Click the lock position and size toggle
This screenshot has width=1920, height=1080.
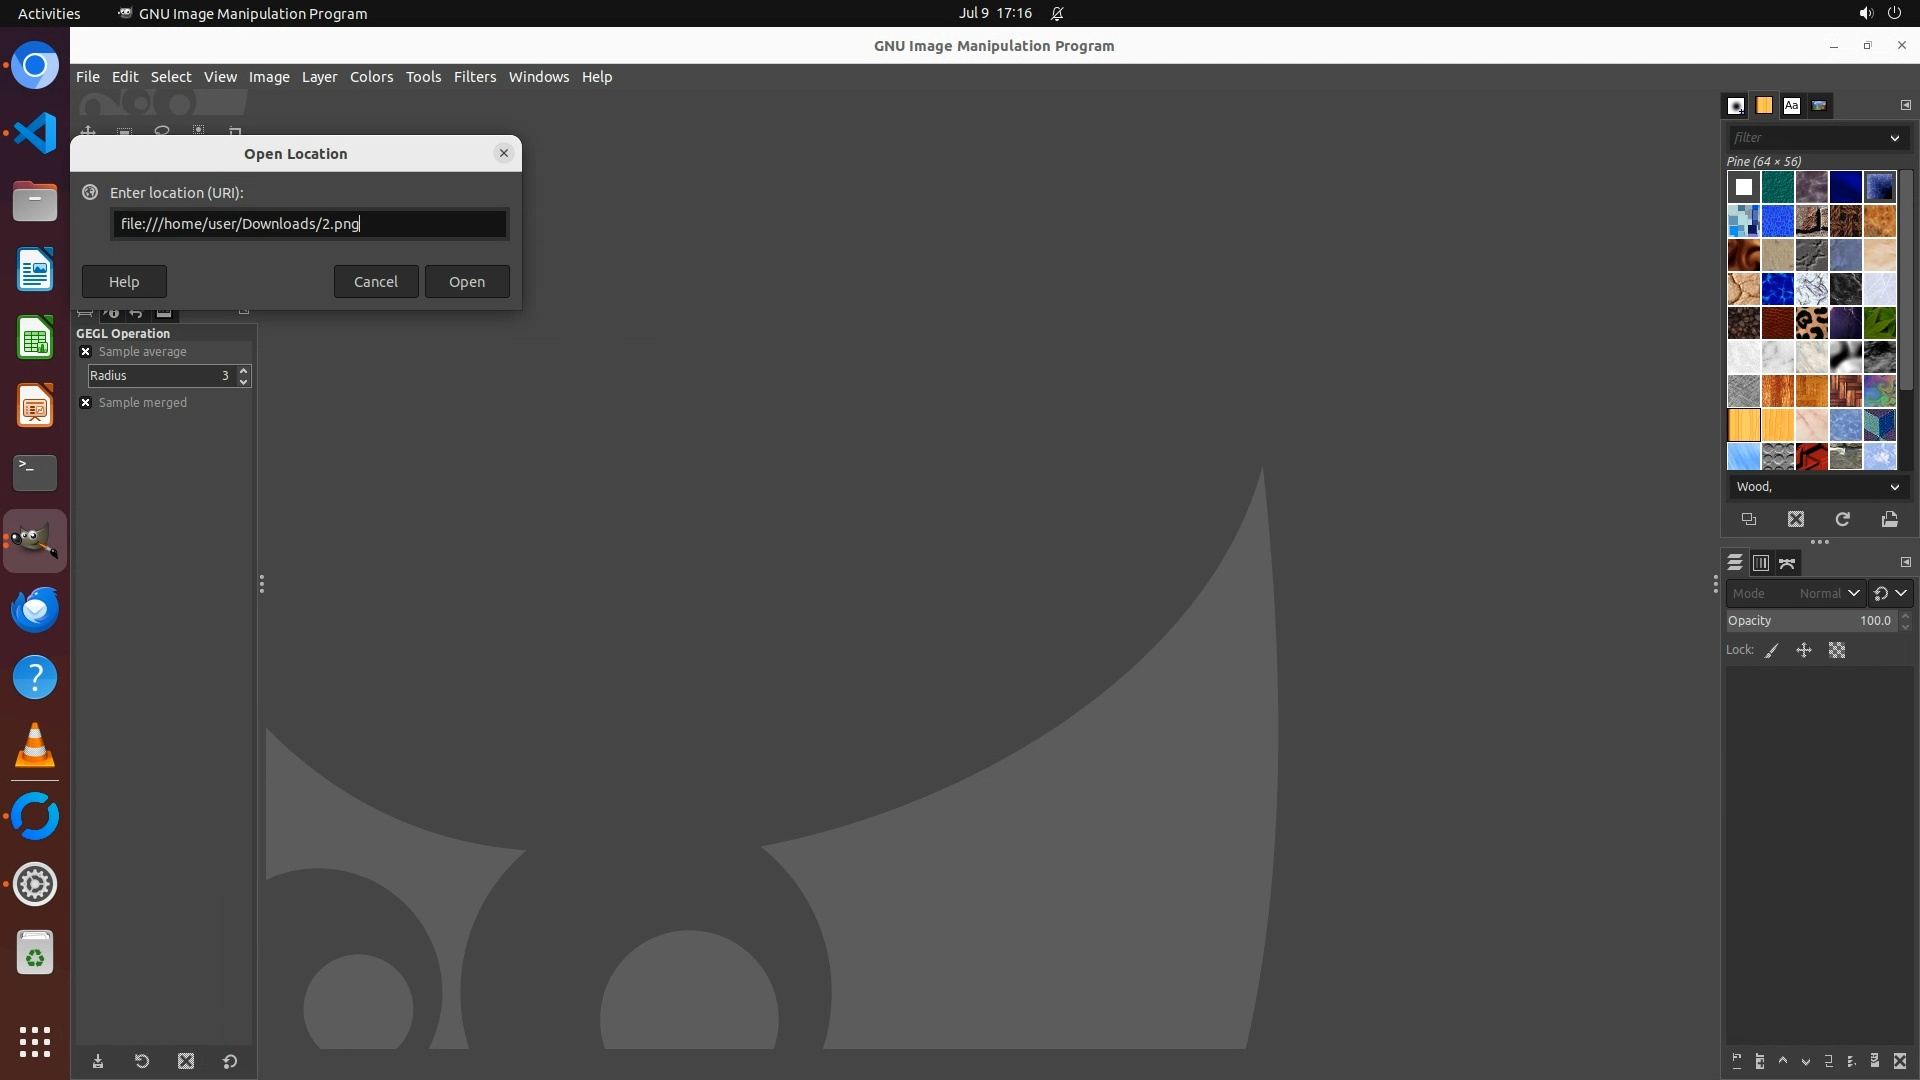1804,650
